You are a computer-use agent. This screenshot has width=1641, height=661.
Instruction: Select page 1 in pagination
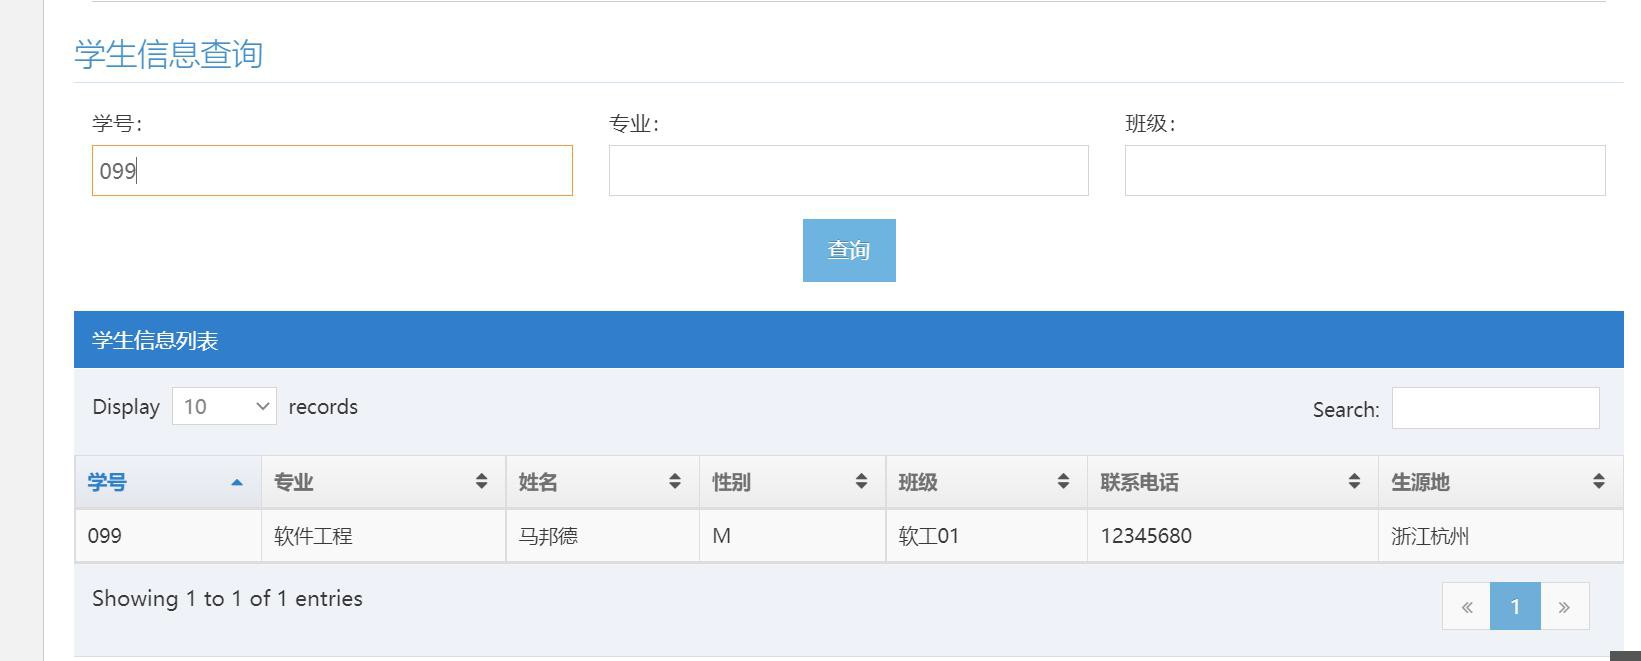click(x=1515, y=606)
